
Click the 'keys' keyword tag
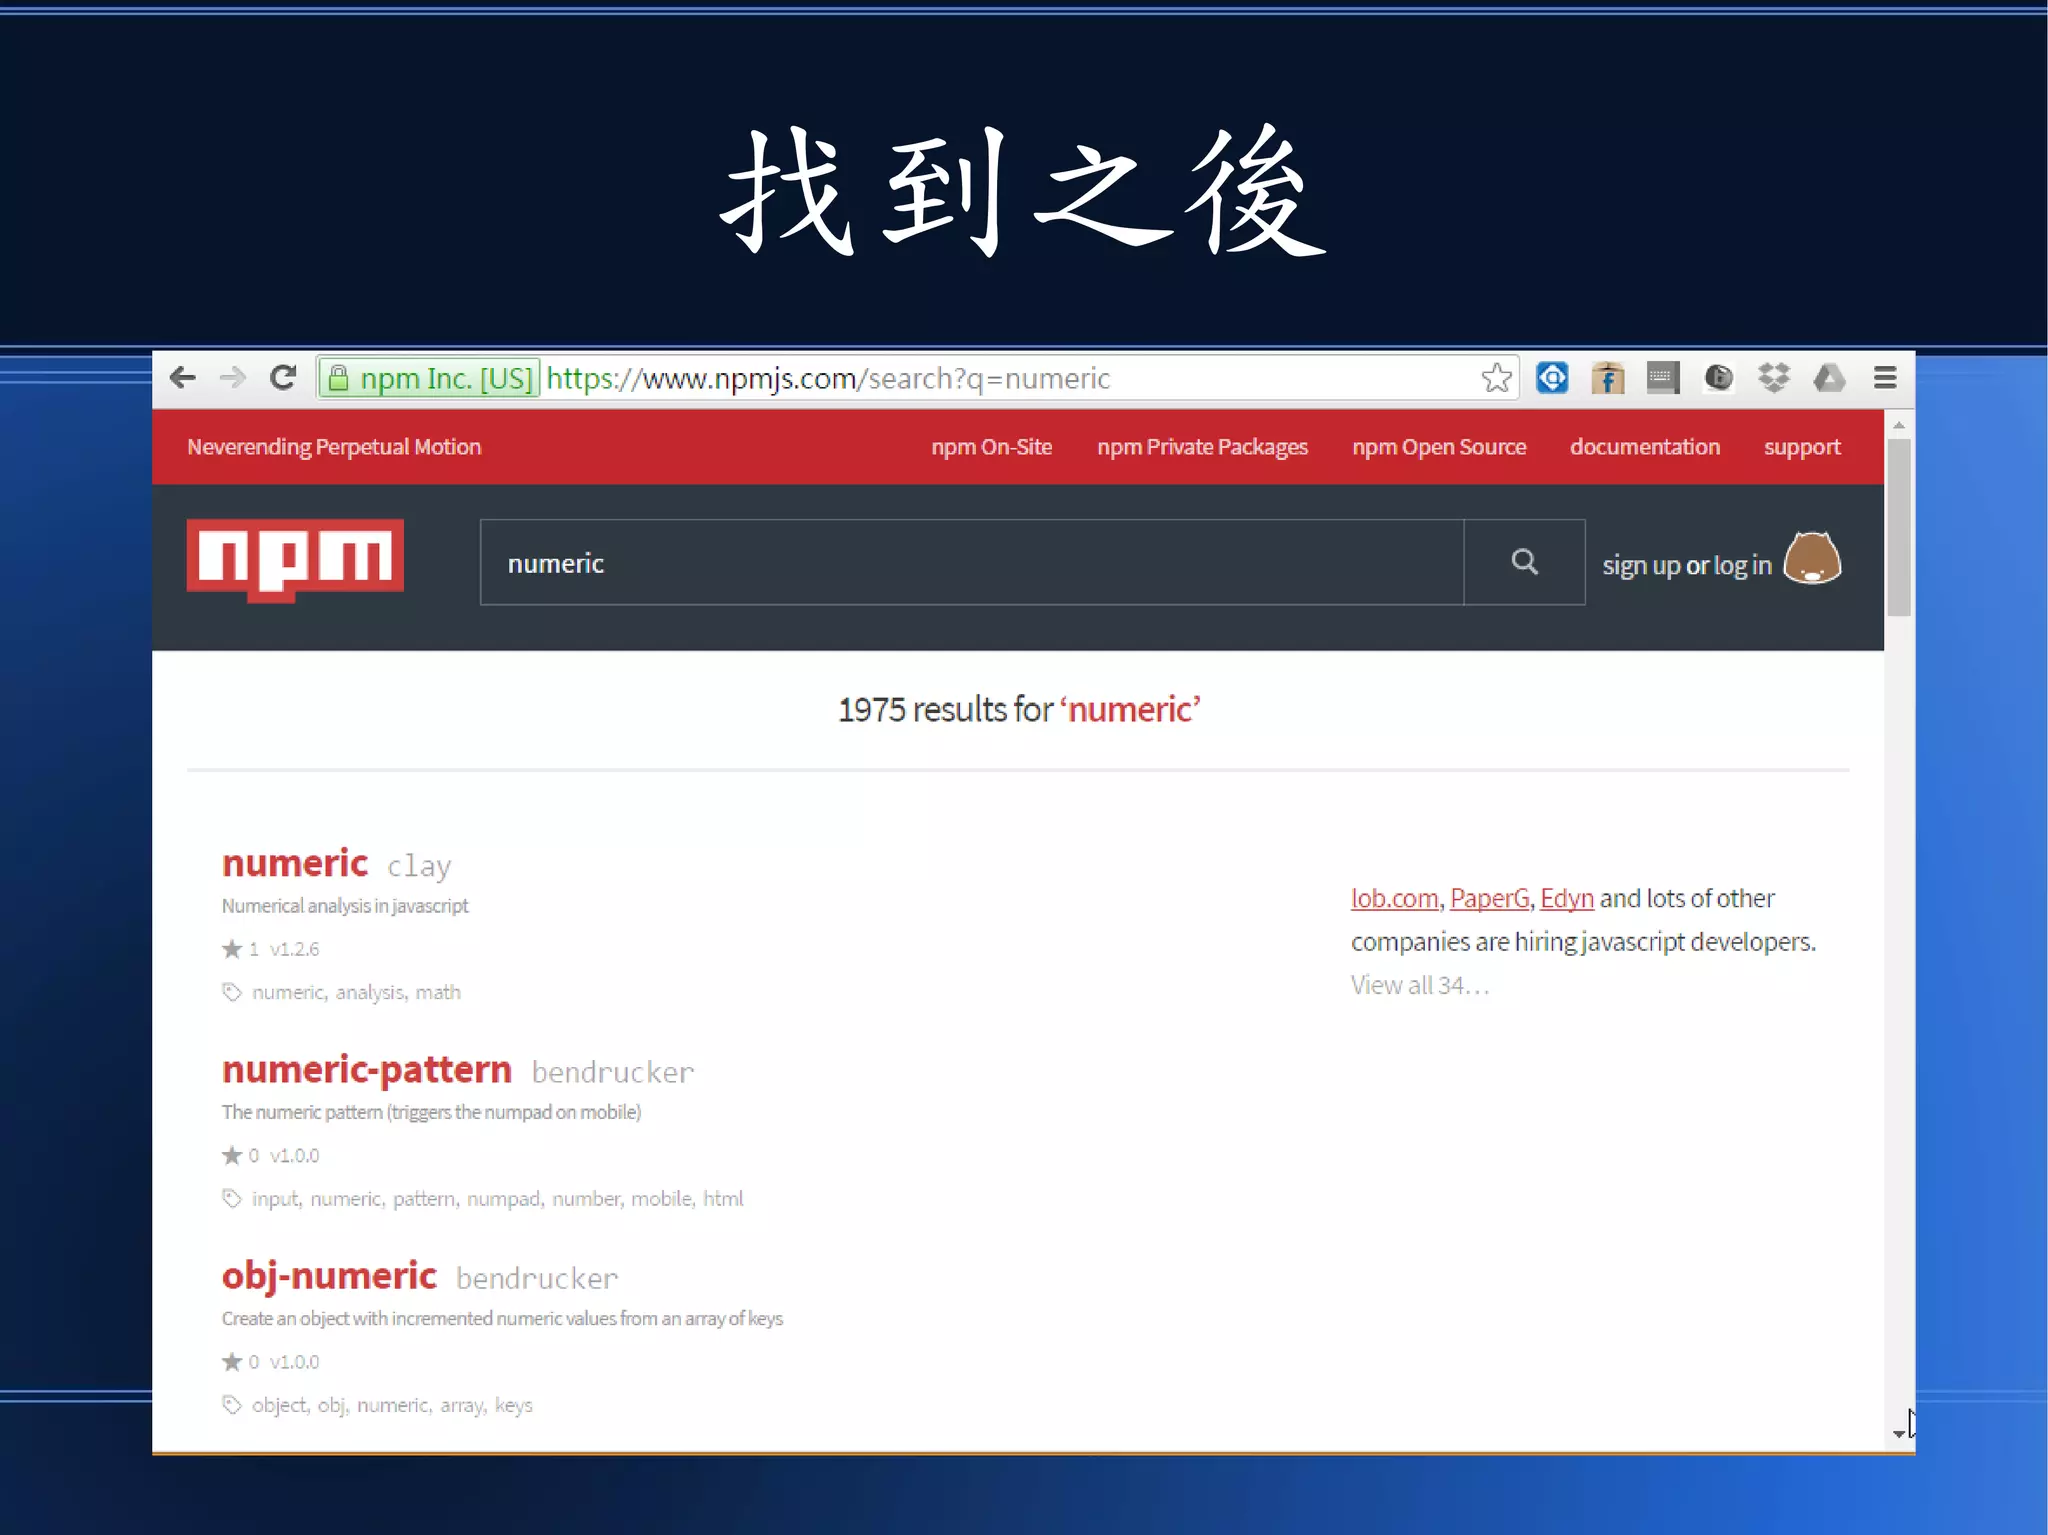(514, 1405)
